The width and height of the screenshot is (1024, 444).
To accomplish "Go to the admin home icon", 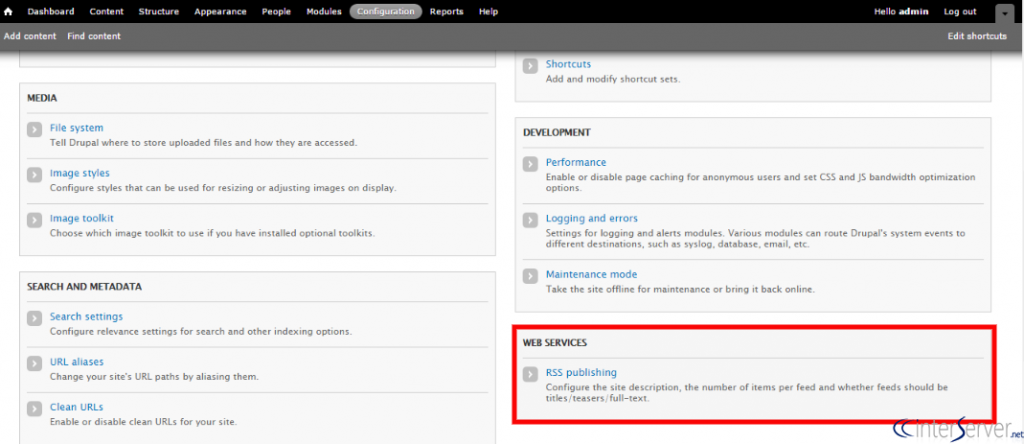I will click(x=8, y=11).
